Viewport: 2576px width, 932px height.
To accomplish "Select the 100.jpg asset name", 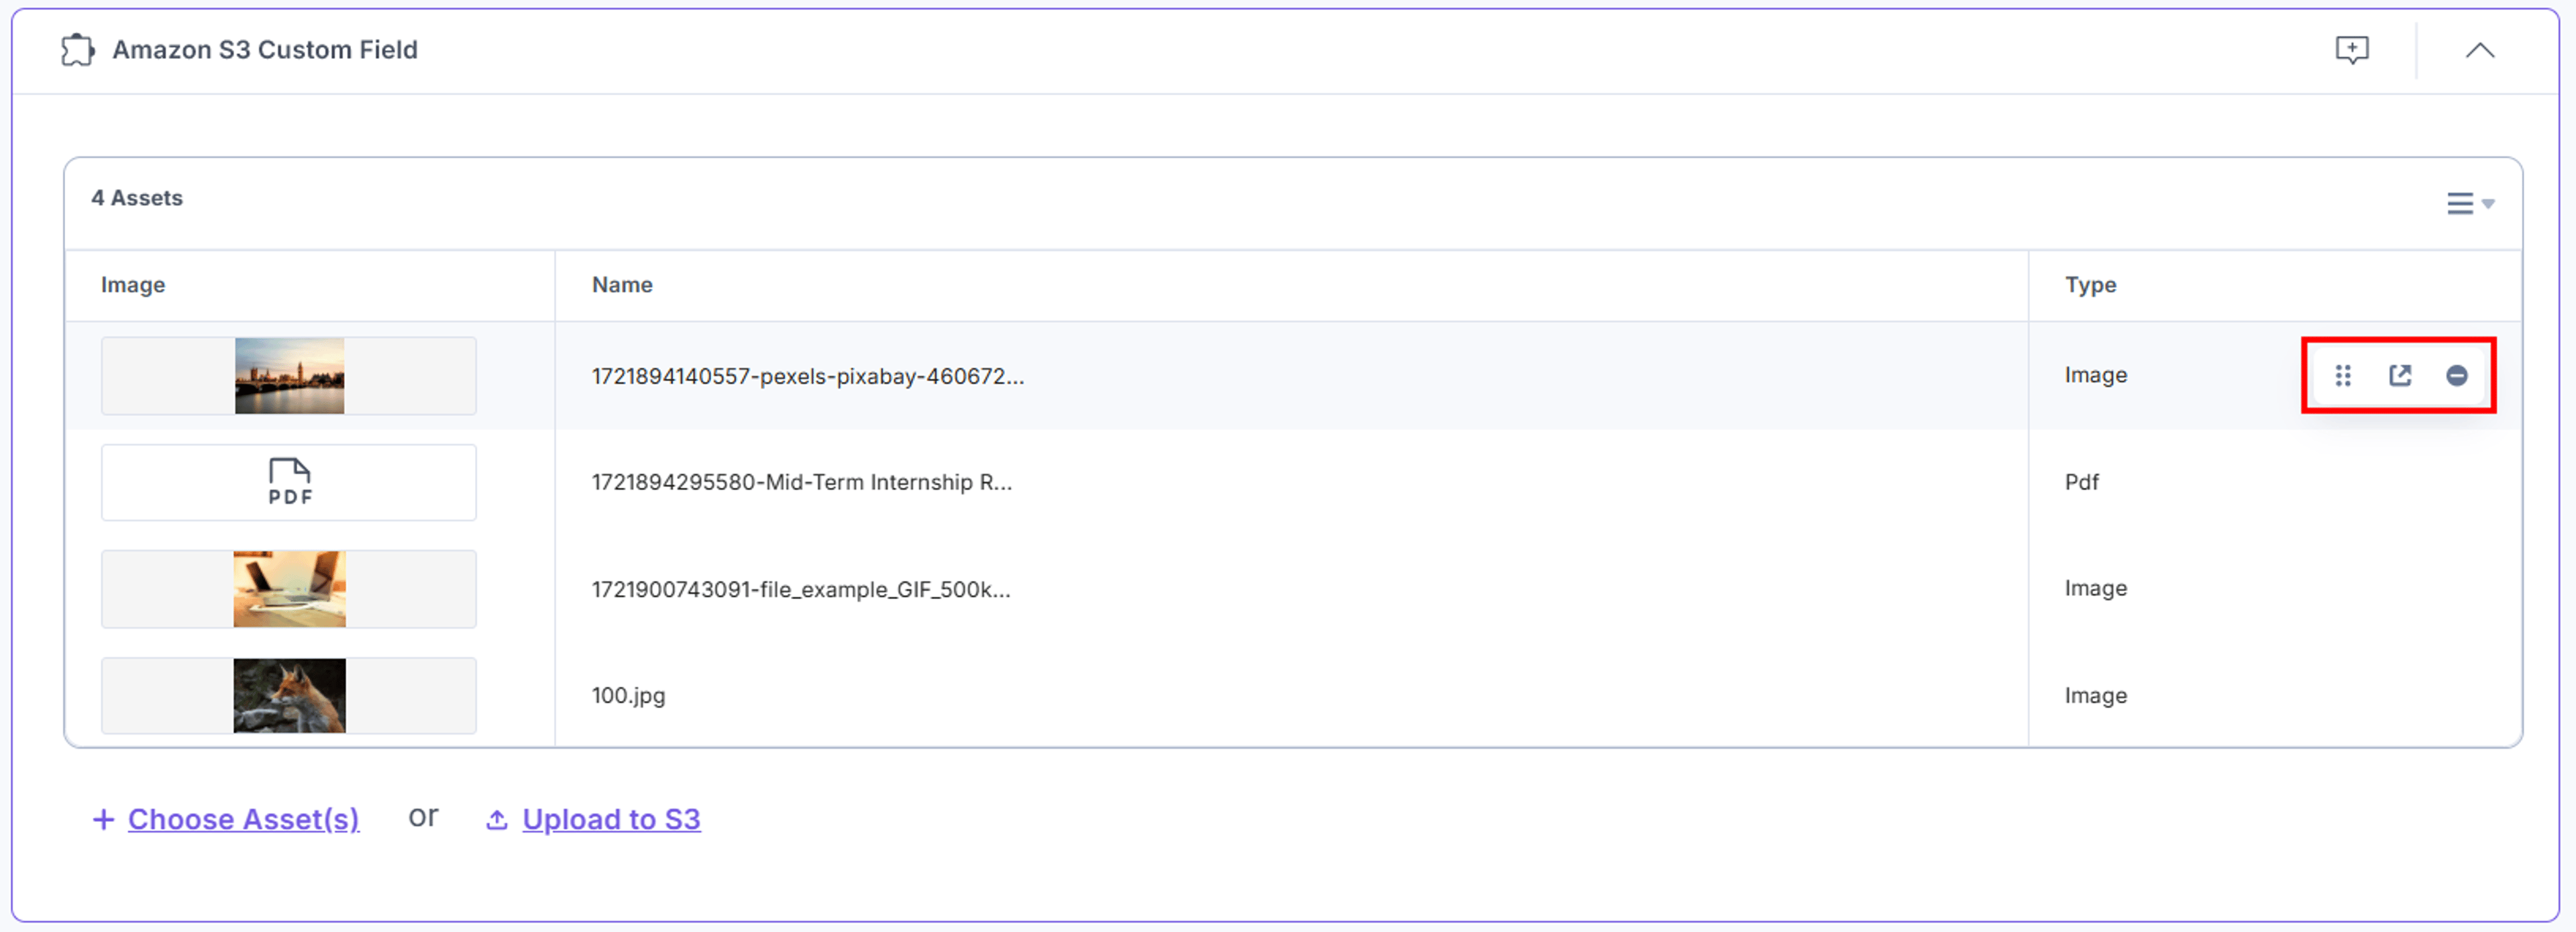I will point(628,696).
